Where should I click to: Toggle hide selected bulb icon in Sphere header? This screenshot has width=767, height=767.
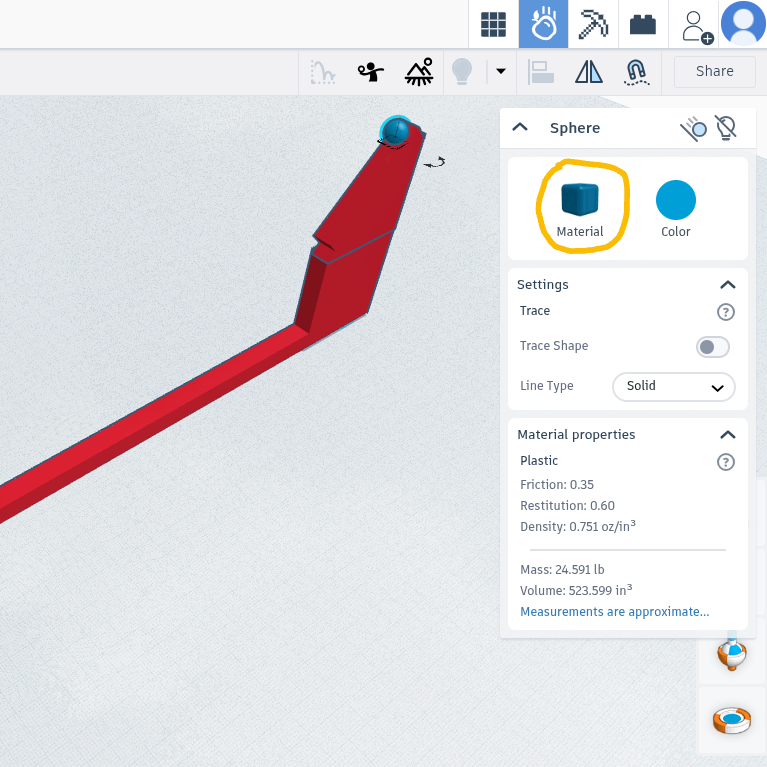726,128
